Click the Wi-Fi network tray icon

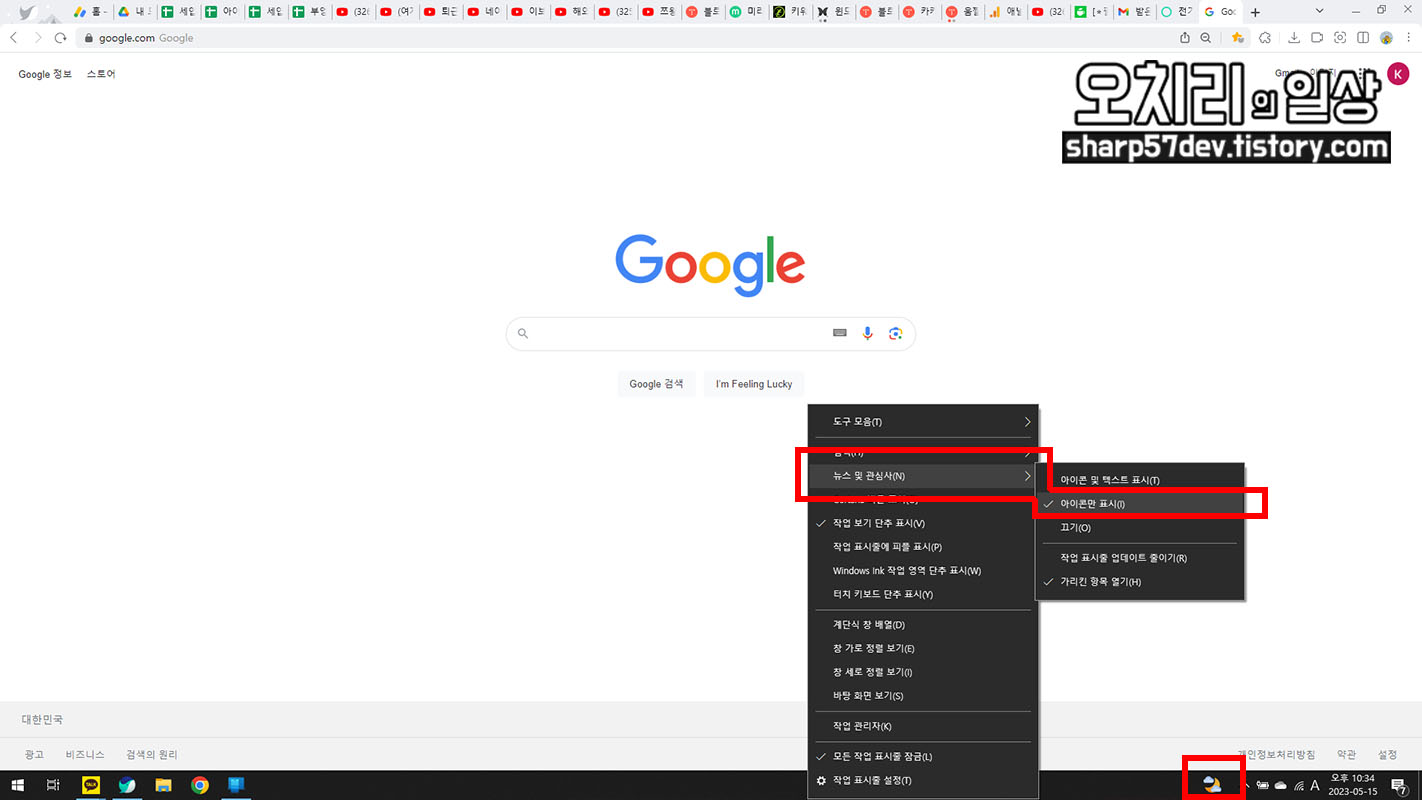(1298, 786)
